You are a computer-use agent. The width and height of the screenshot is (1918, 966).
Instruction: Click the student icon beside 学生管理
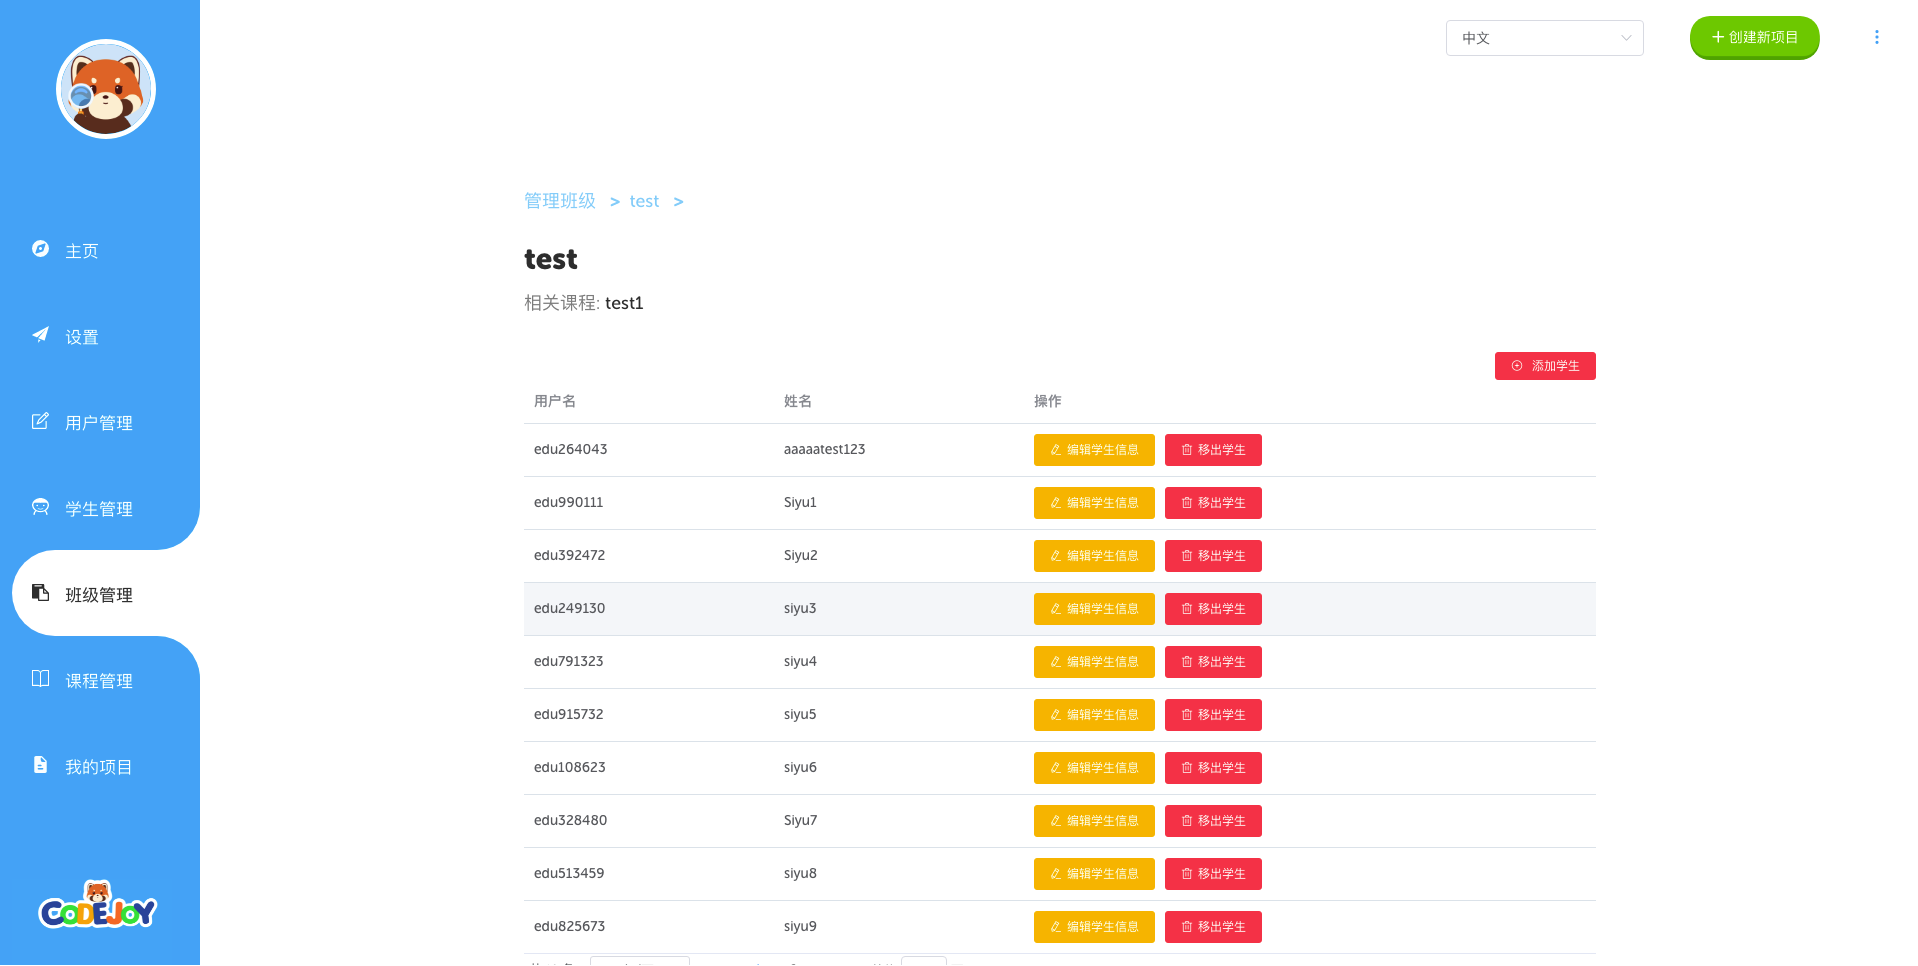pyautogui.click(x=40, y=507)
